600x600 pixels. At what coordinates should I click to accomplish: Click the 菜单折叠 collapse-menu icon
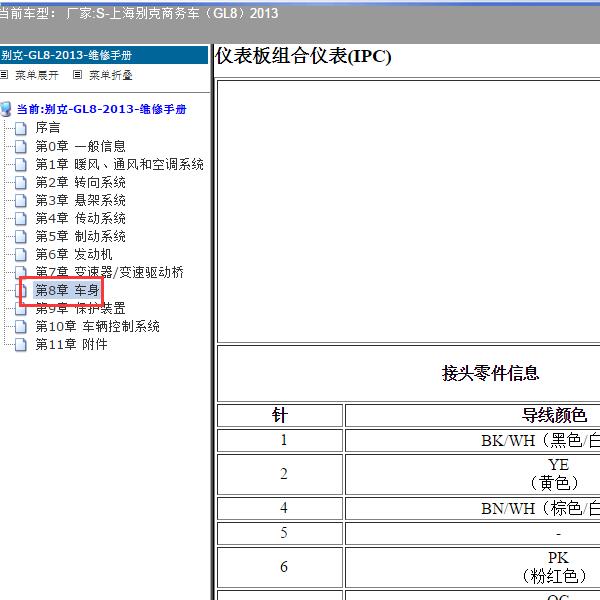(x=77, y=75)
